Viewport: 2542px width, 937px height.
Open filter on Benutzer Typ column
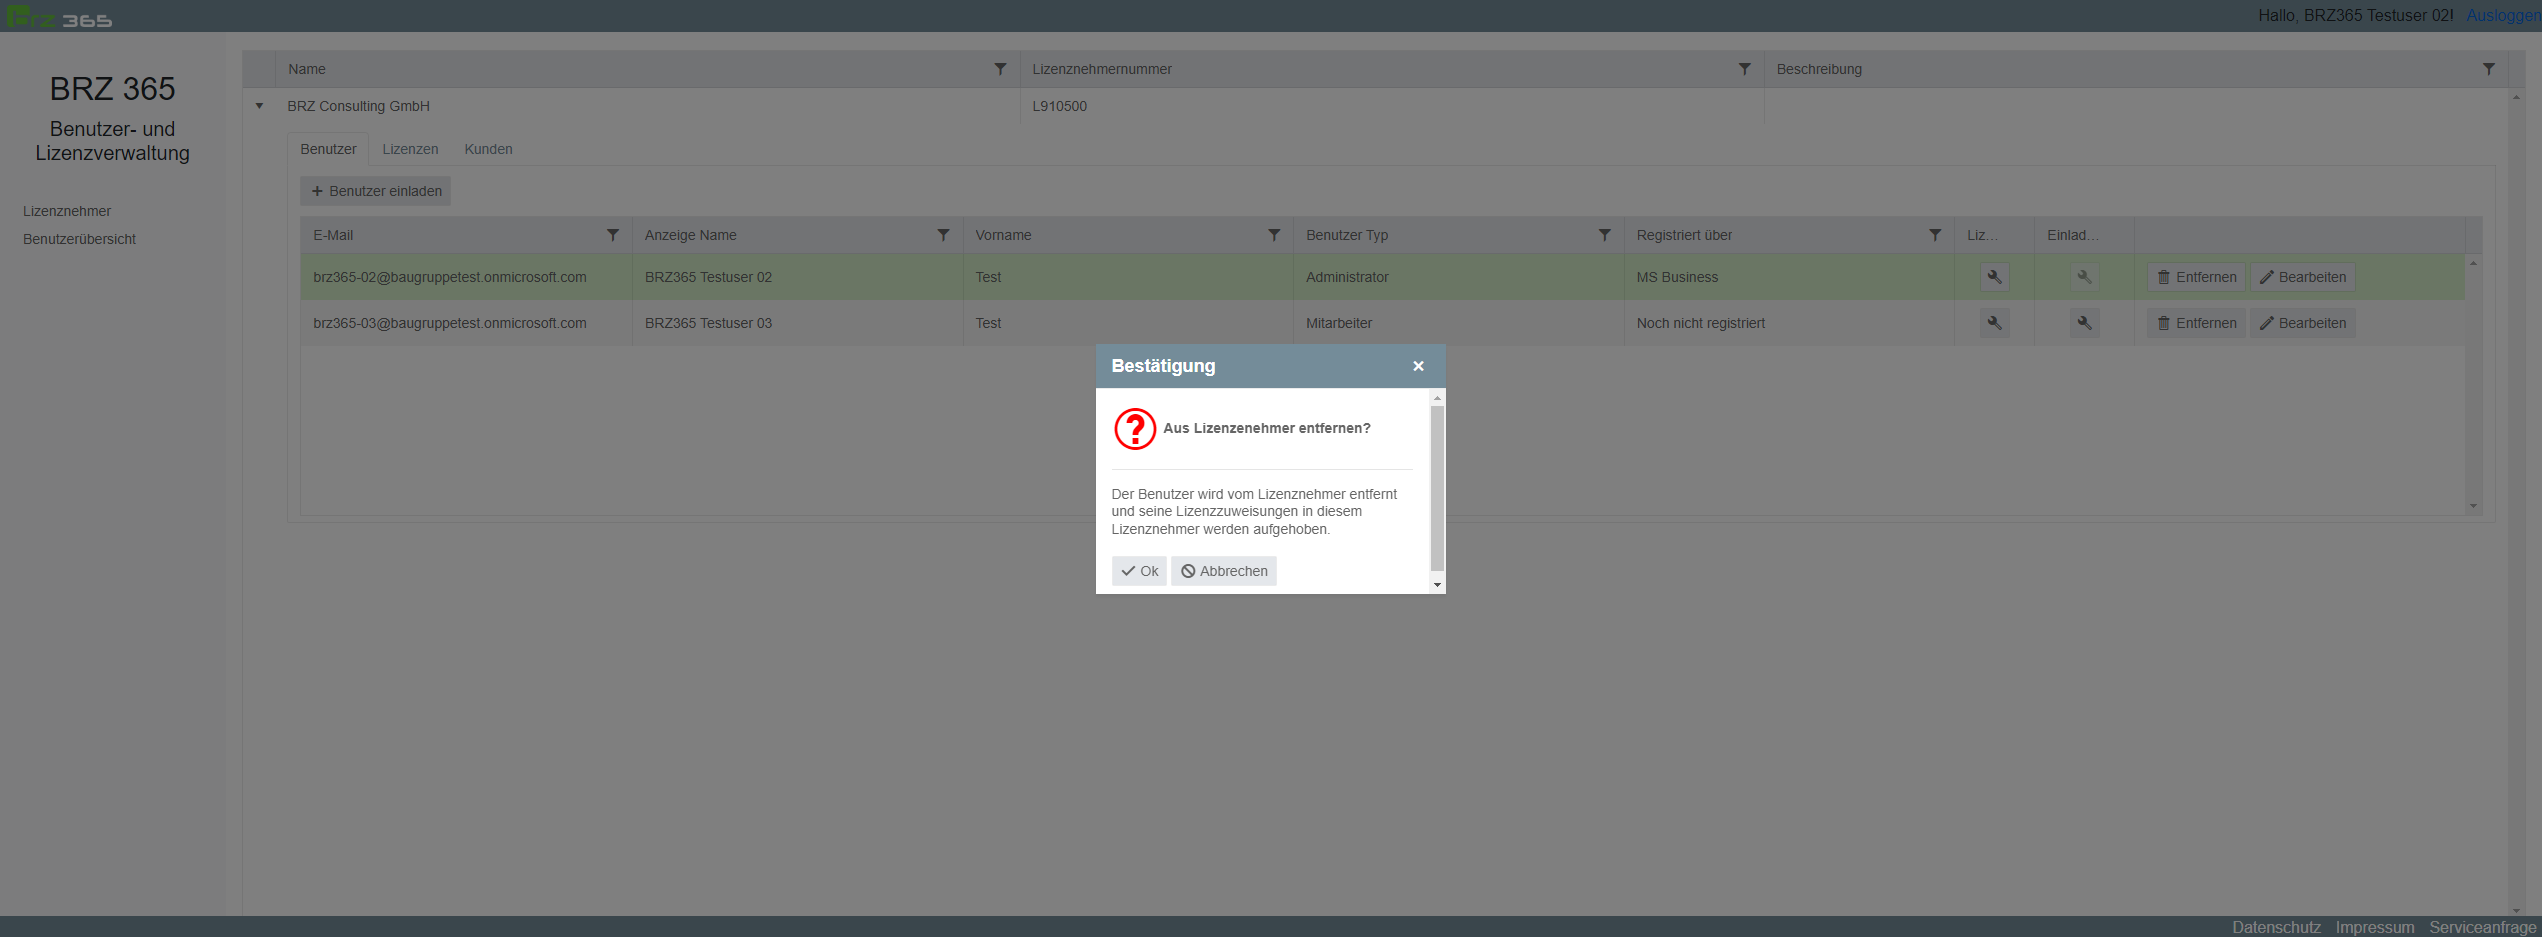(x=1604, y=235)
